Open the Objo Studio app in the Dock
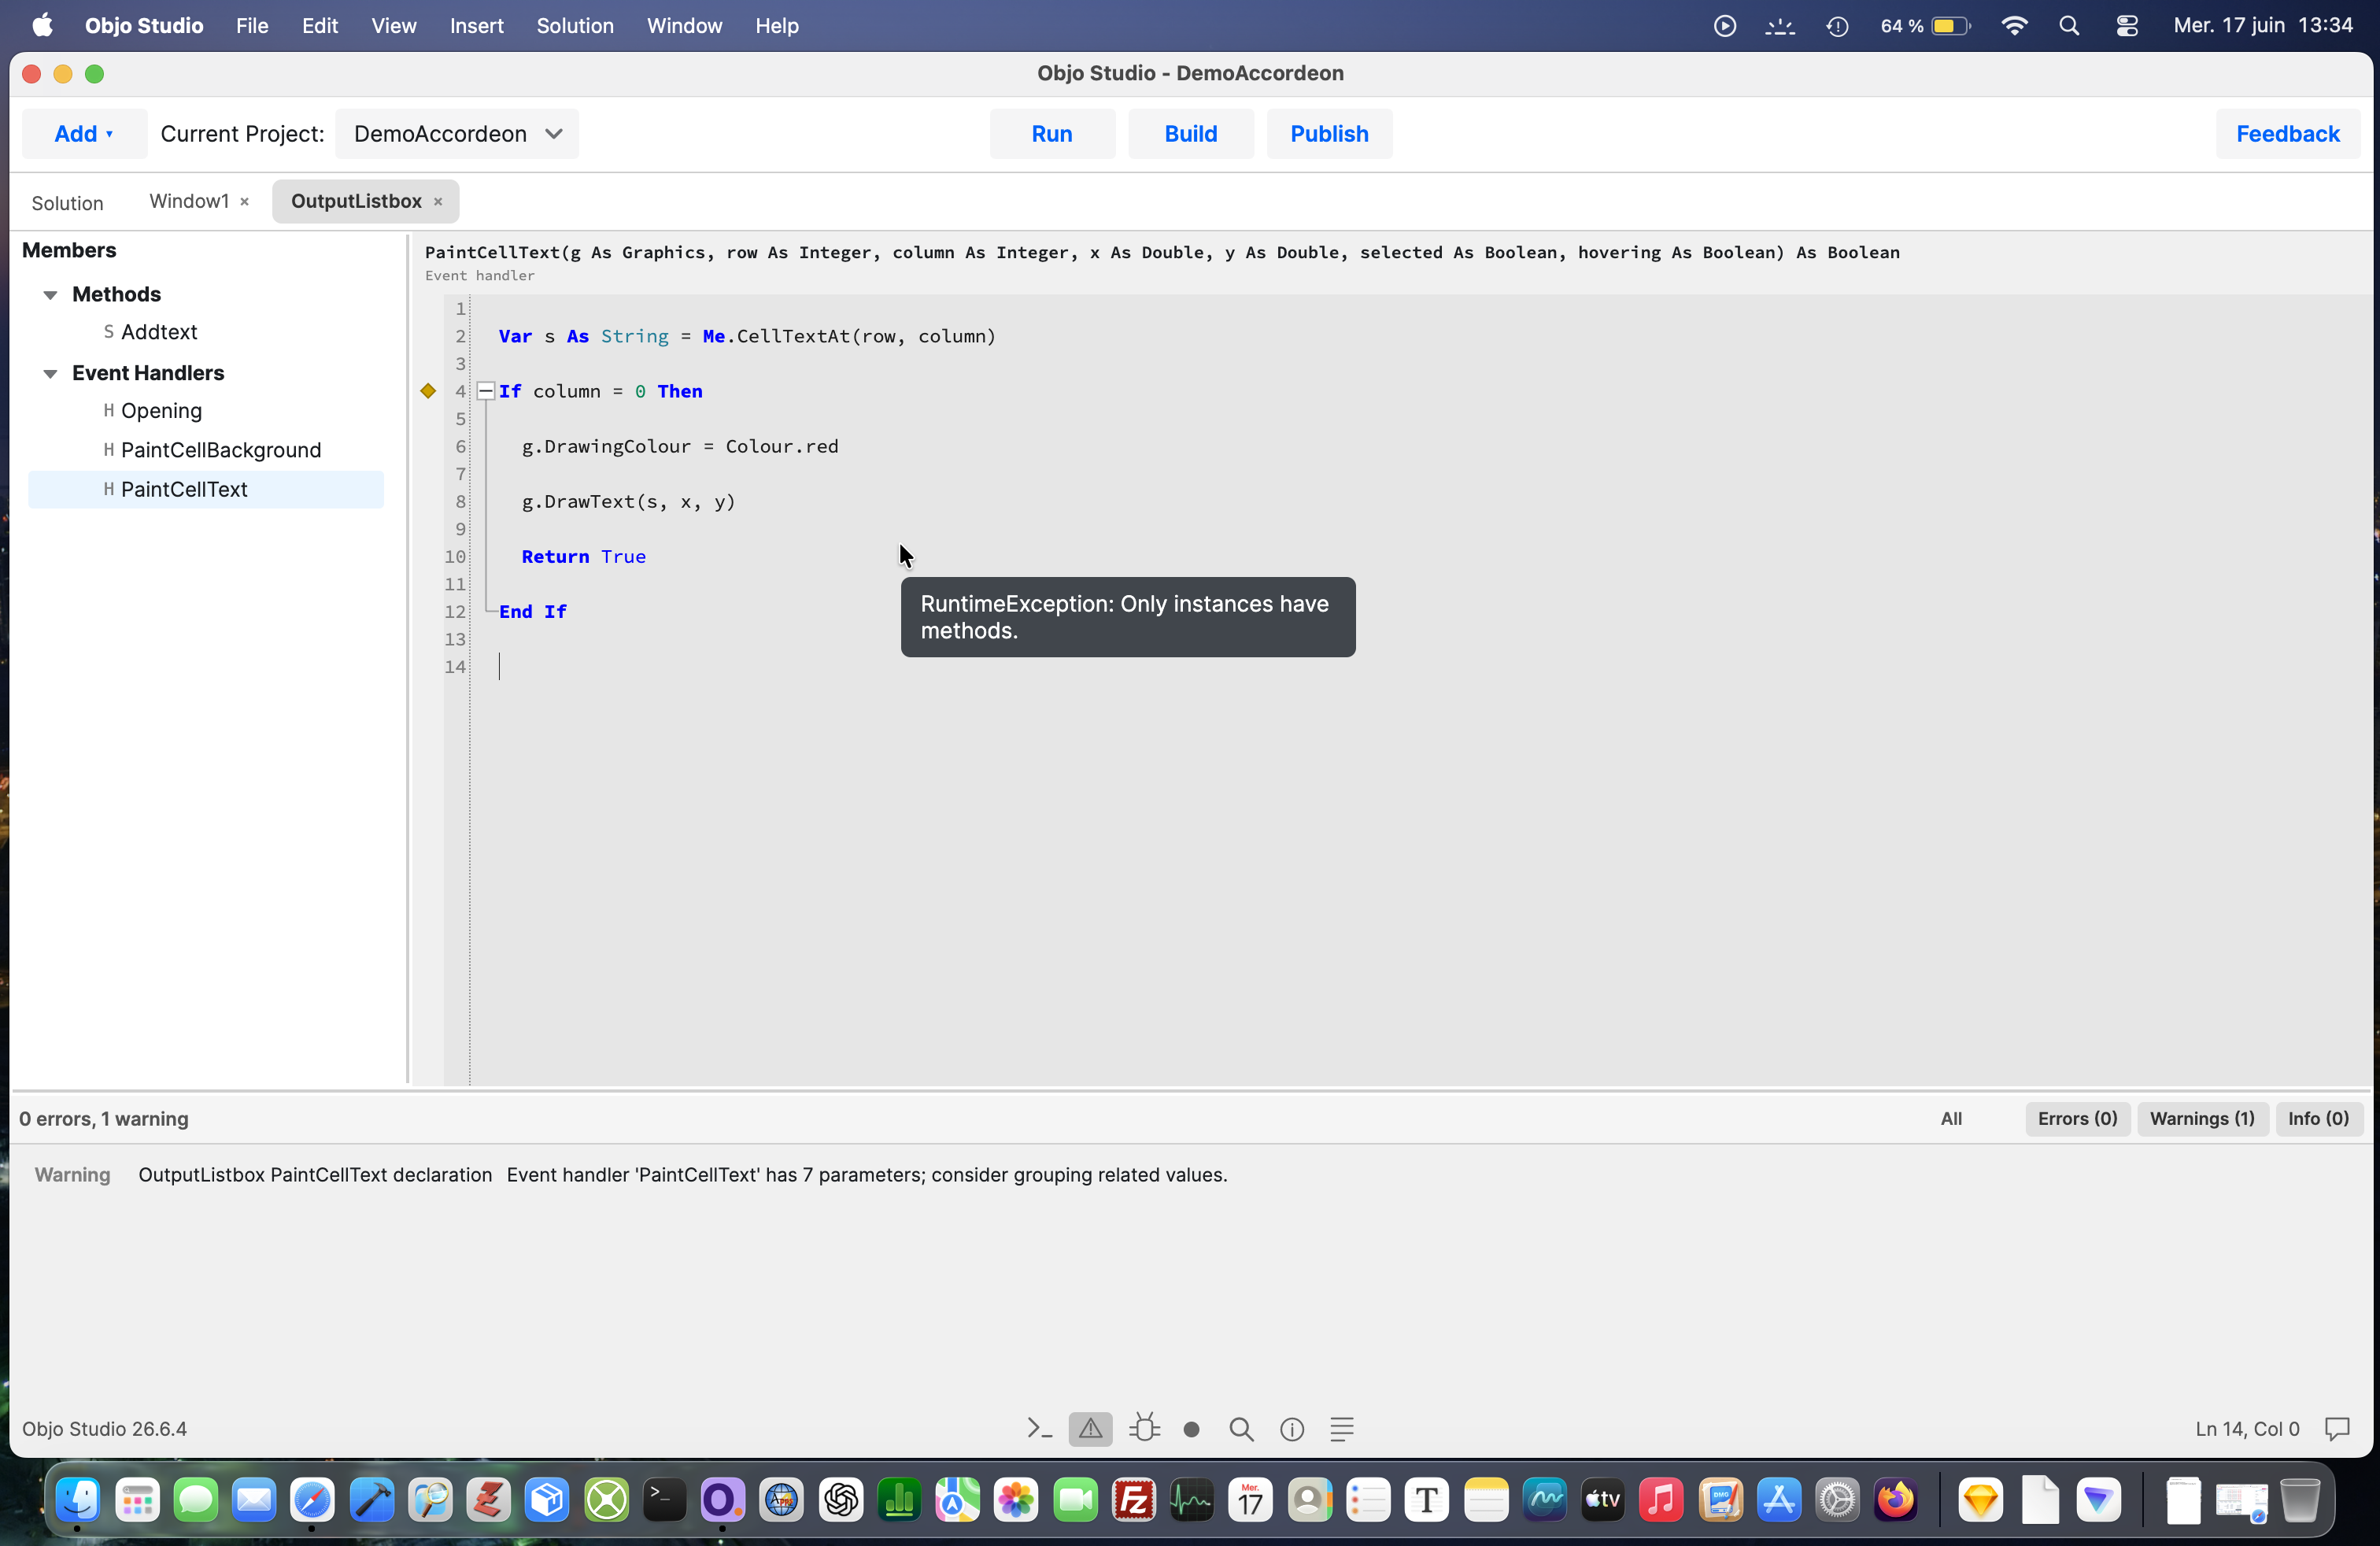Screen dimensions: 2380x1546 (722, 1499)
